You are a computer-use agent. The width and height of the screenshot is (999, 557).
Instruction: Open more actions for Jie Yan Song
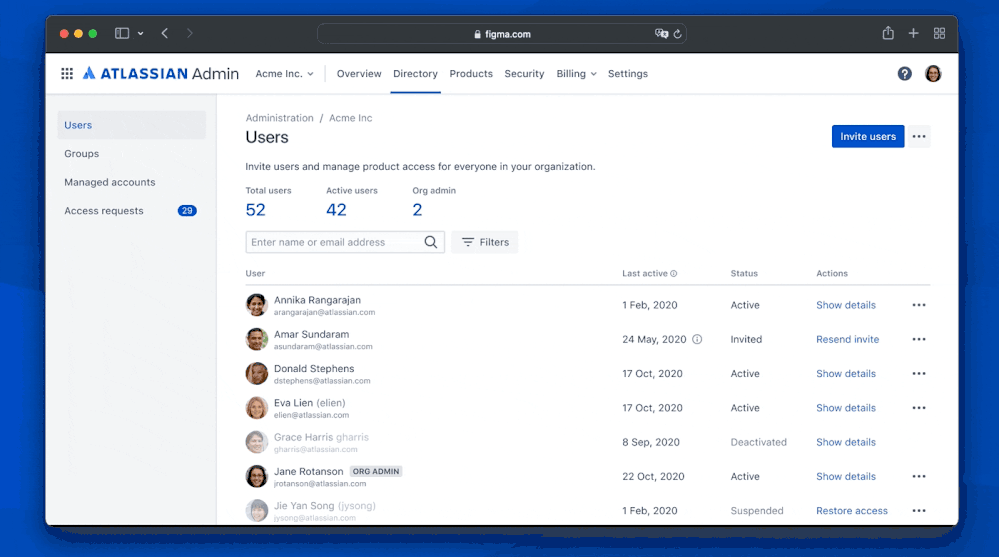coord(919,510)
